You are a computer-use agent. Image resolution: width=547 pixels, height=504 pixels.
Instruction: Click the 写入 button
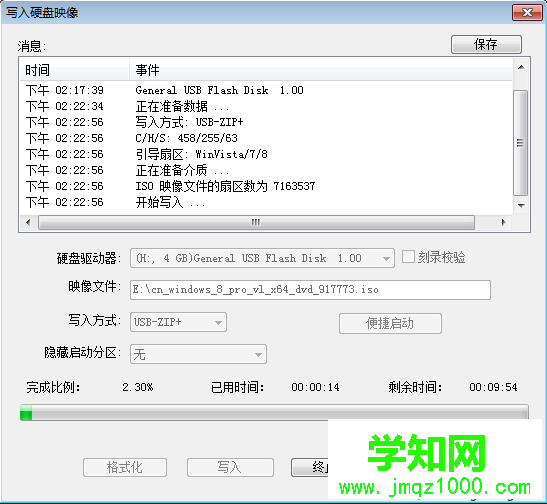pyautogui.click(x=230, y=467)
